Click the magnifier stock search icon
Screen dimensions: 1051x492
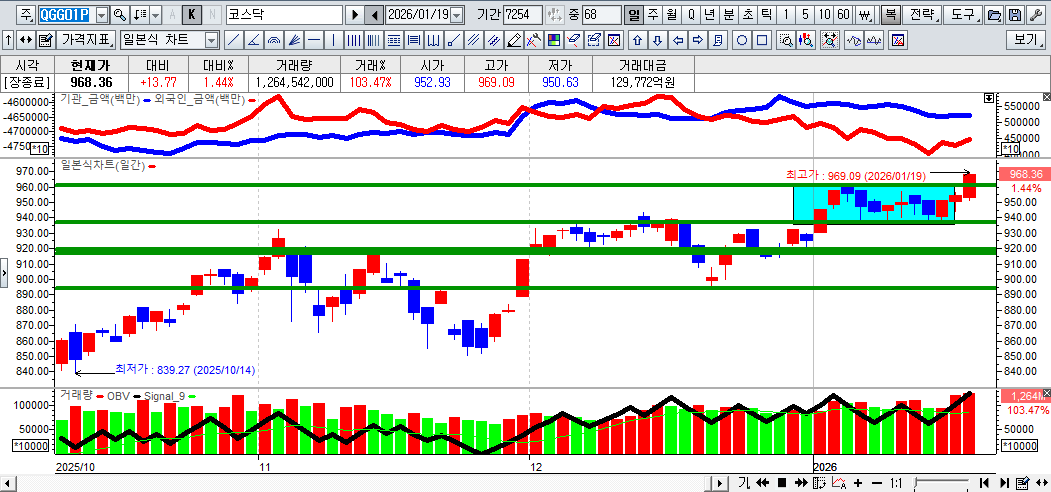click(x=120, y=15)
